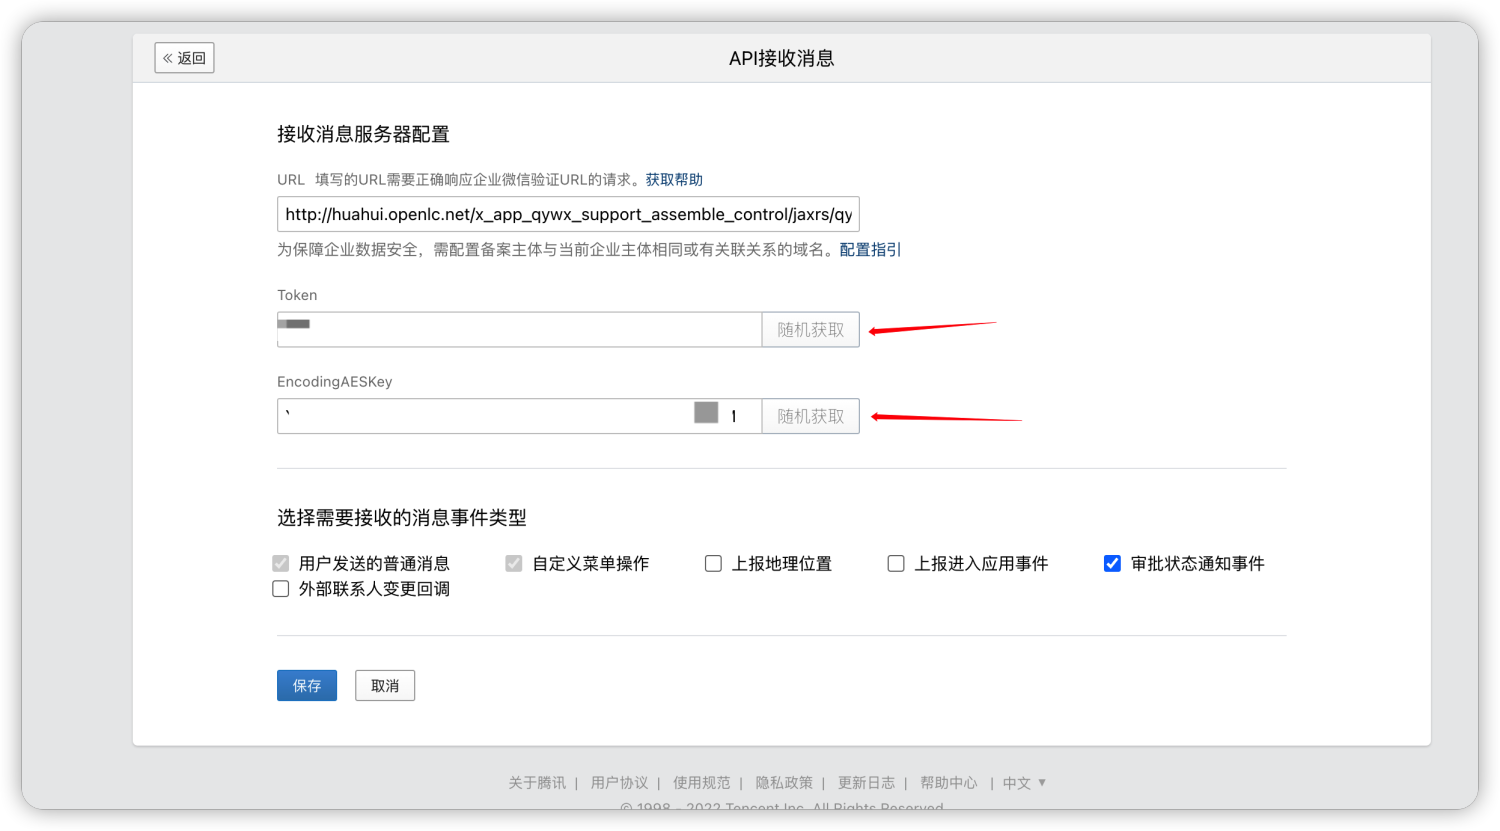
Task: Open the 获取帮助 link
Action: click(674, 180)
